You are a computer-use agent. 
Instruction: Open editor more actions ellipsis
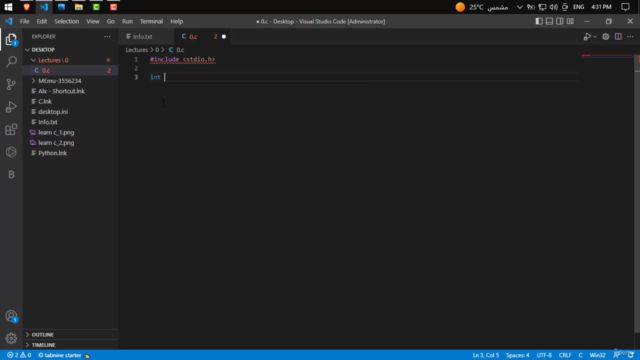click(x=630, y=37)
